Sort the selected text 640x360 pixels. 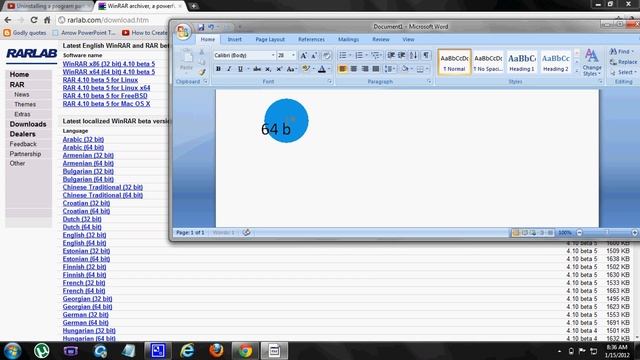[x=413, y=56]
